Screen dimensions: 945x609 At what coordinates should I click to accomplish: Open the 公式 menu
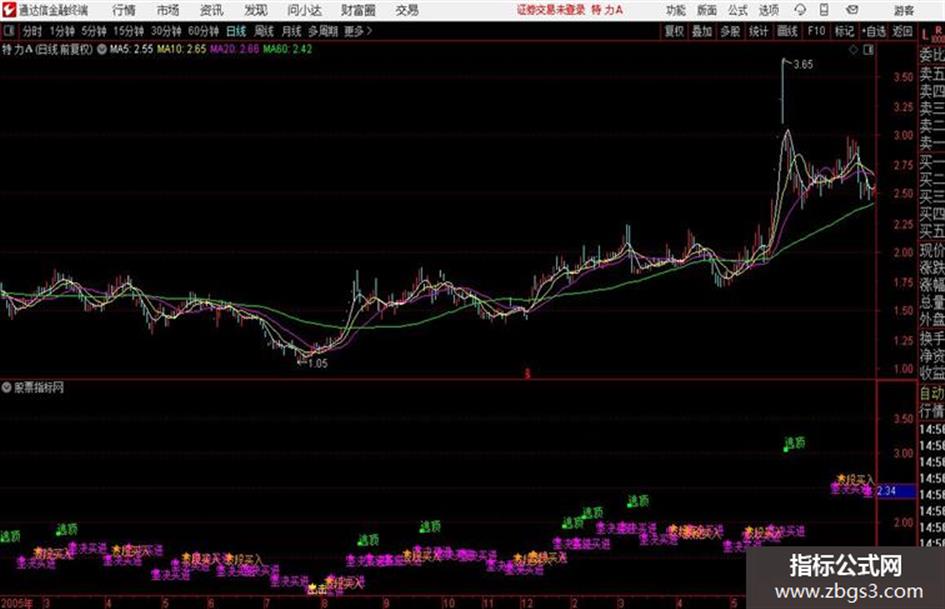tap(737, 10)
